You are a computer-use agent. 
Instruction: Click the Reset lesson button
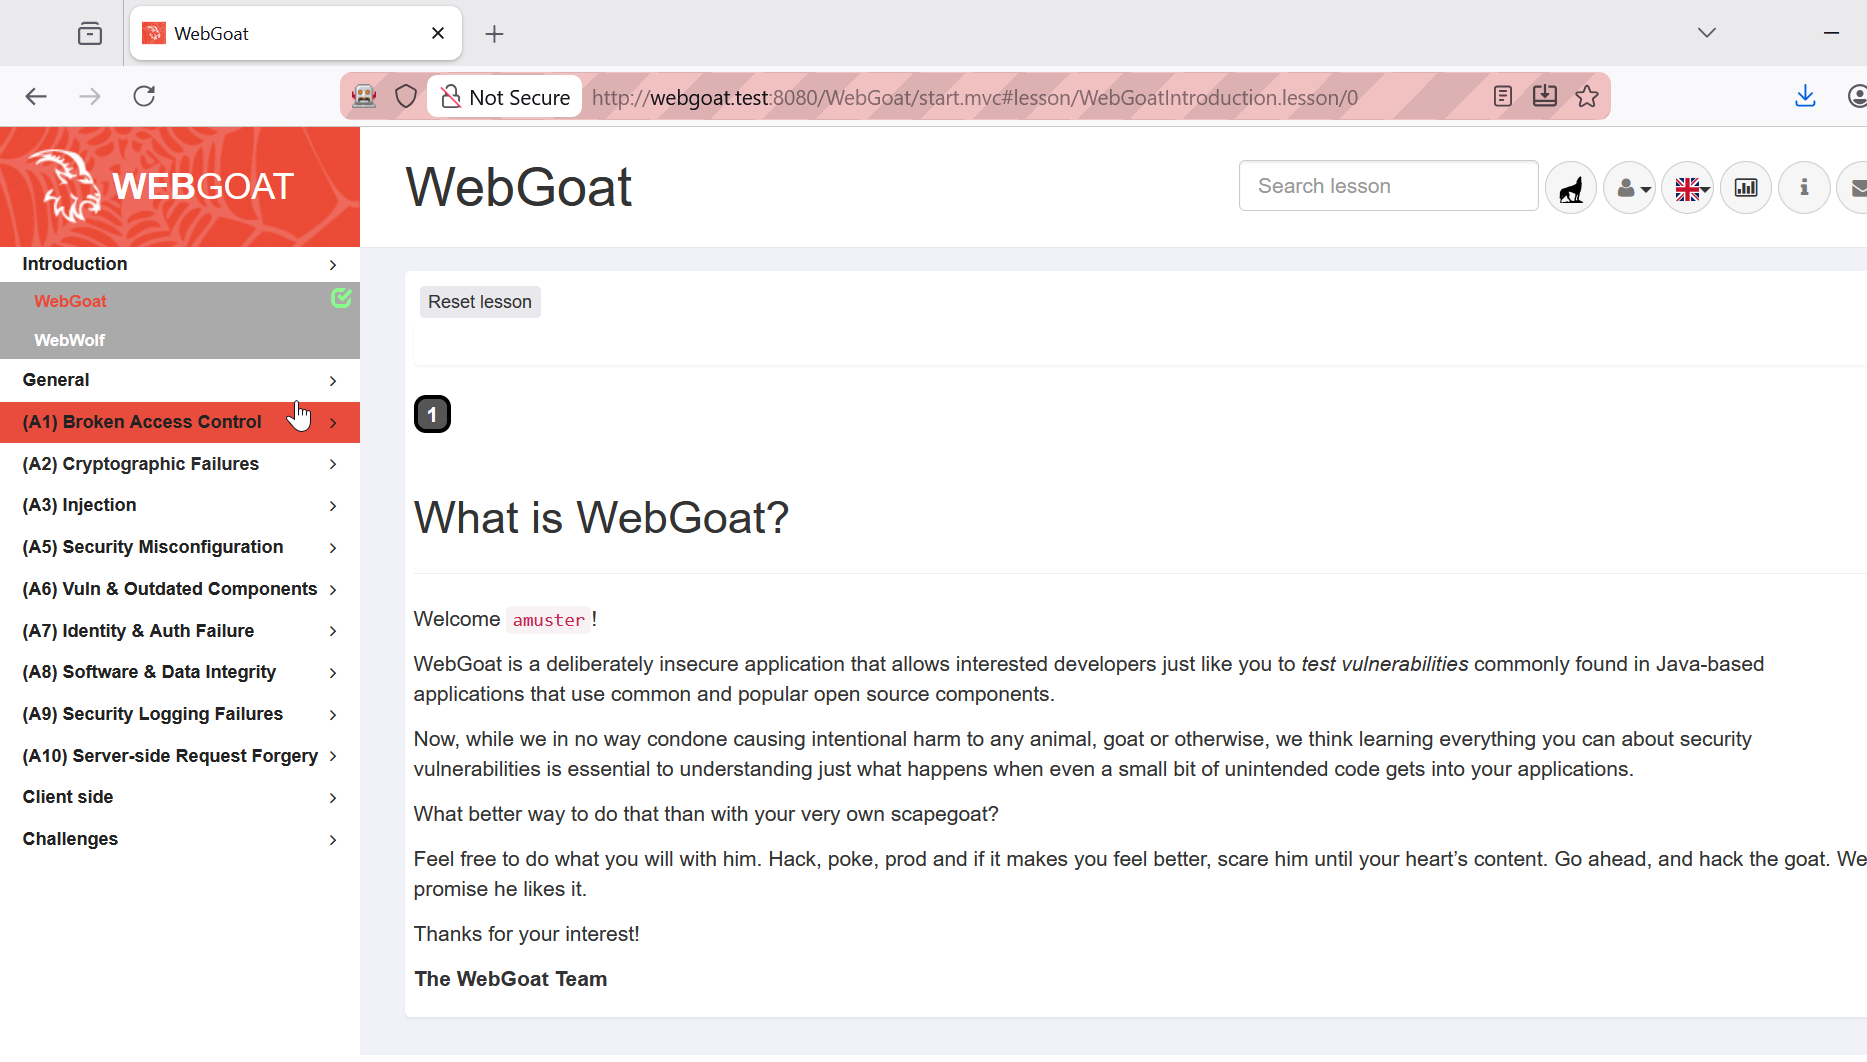(x=480, y=302)
